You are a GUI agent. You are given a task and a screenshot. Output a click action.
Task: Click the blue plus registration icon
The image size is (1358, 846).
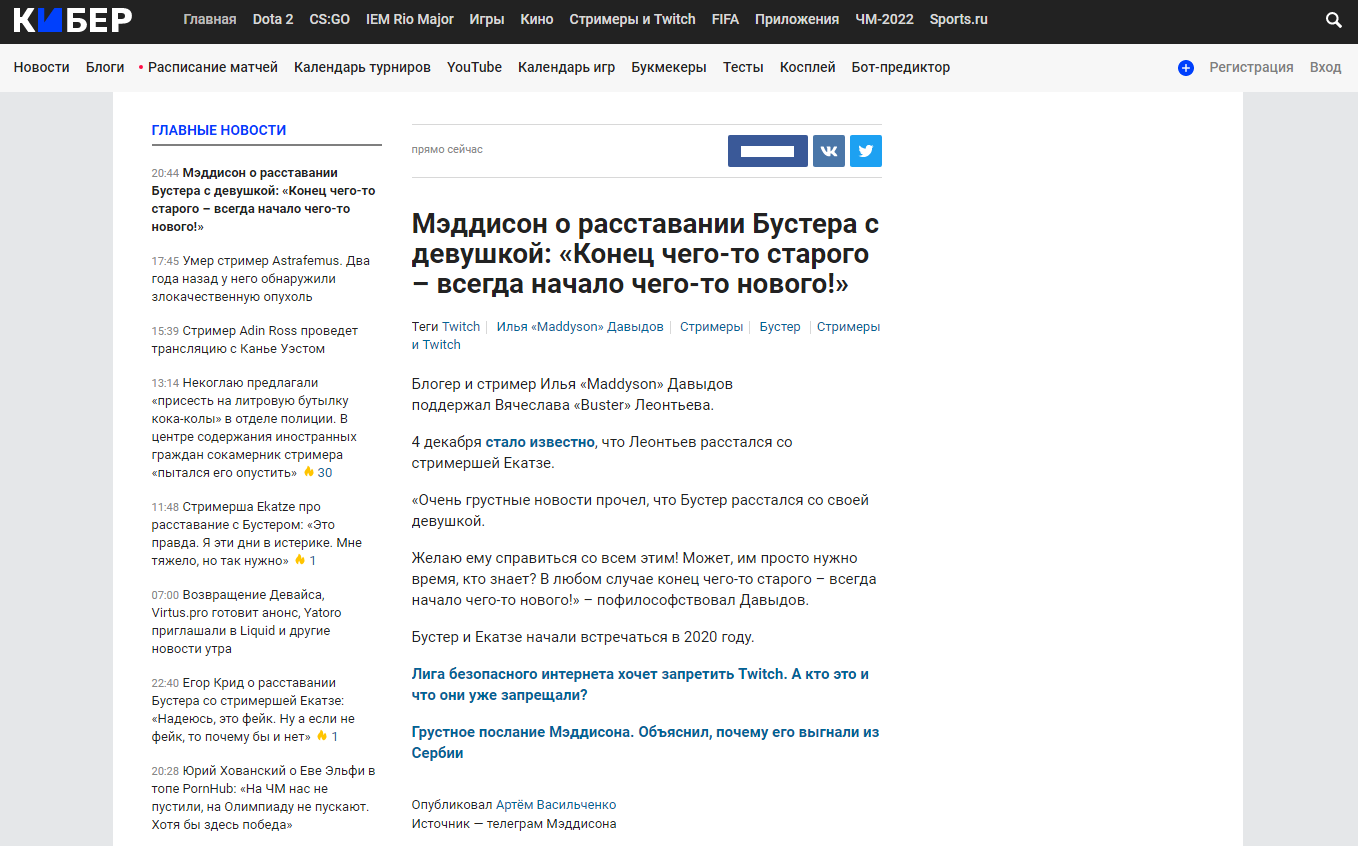tap(1186, 68)
